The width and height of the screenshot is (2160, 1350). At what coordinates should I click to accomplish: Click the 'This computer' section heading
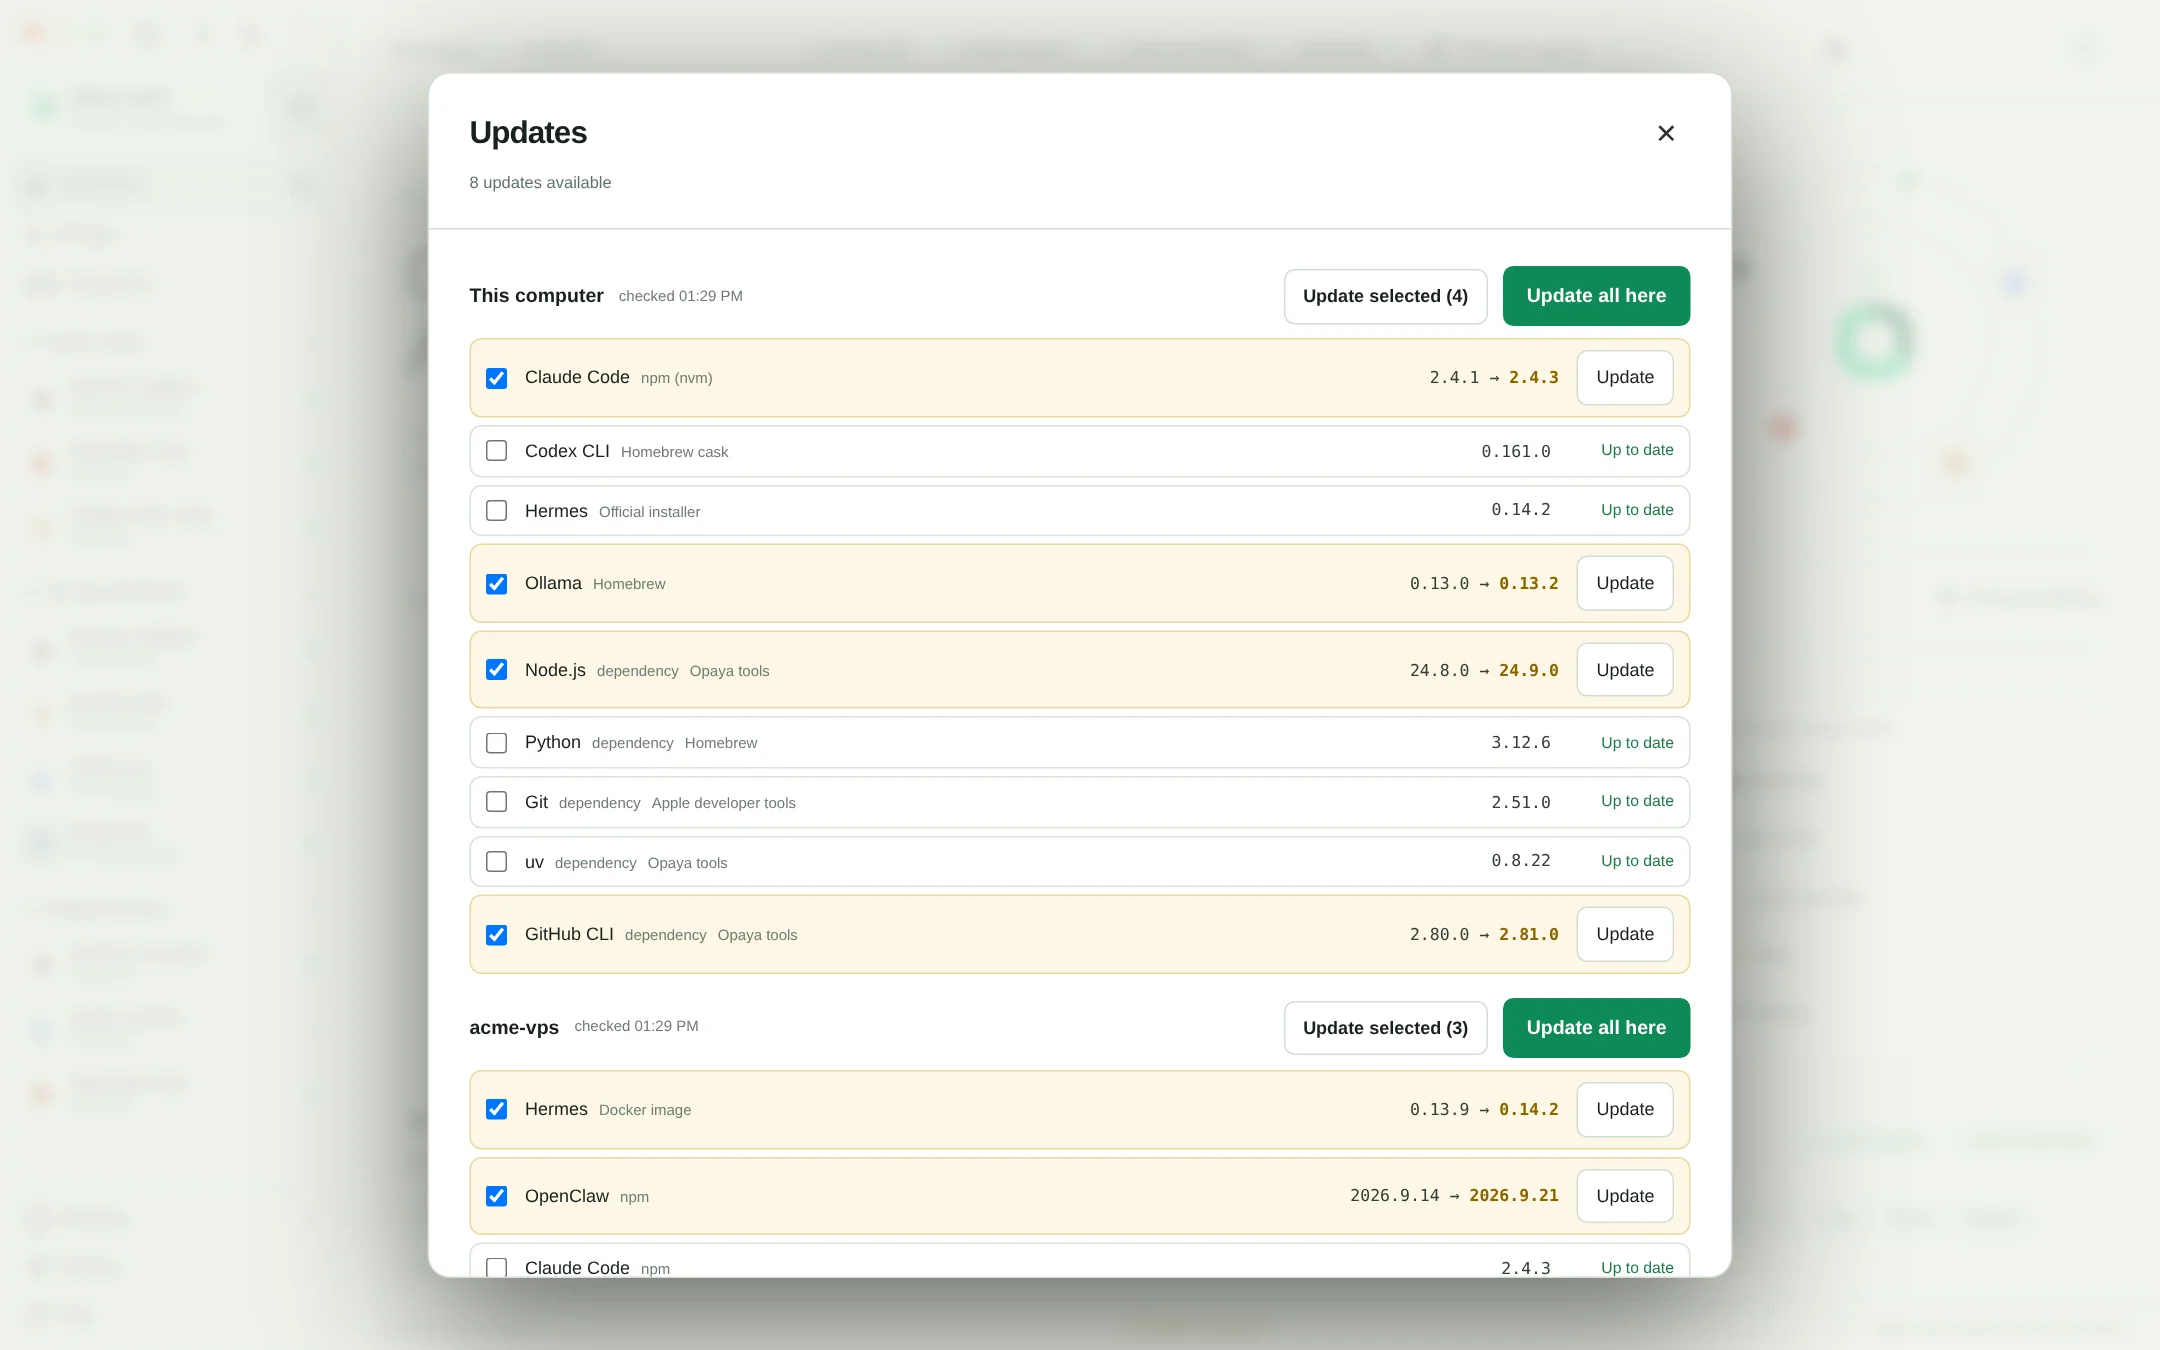click(x=536, y=296)
